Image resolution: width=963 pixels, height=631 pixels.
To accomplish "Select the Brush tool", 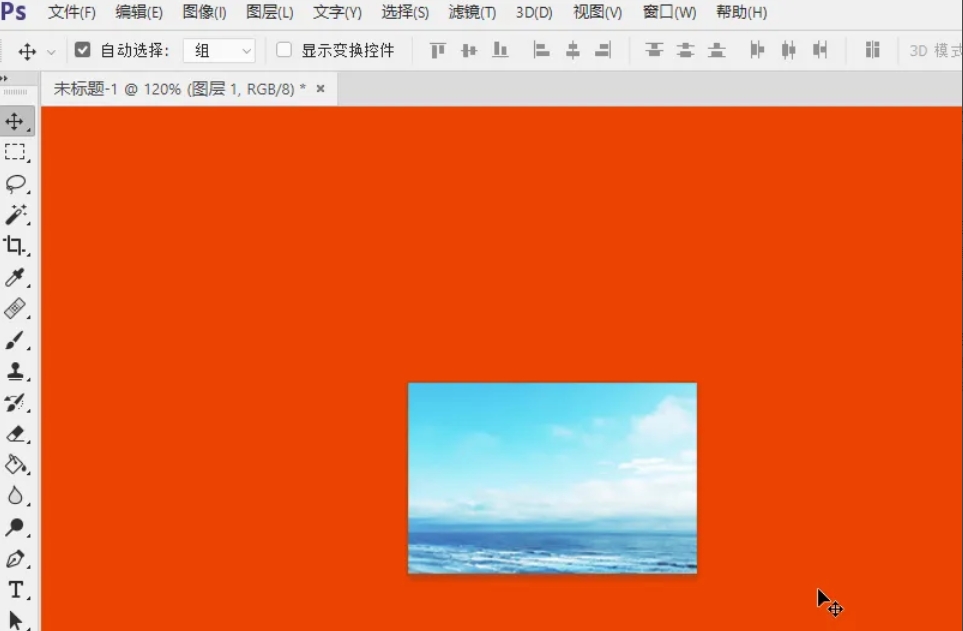I will 15,340.
